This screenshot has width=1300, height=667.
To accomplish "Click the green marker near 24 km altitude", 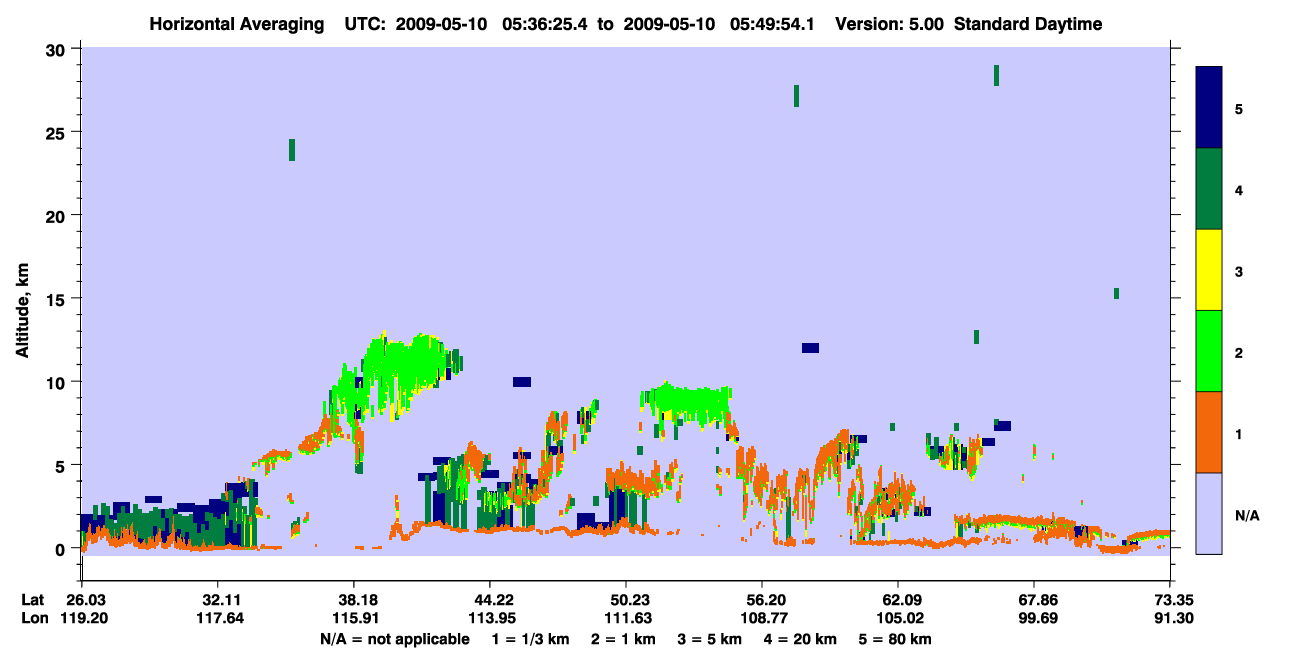I will 292,150.
